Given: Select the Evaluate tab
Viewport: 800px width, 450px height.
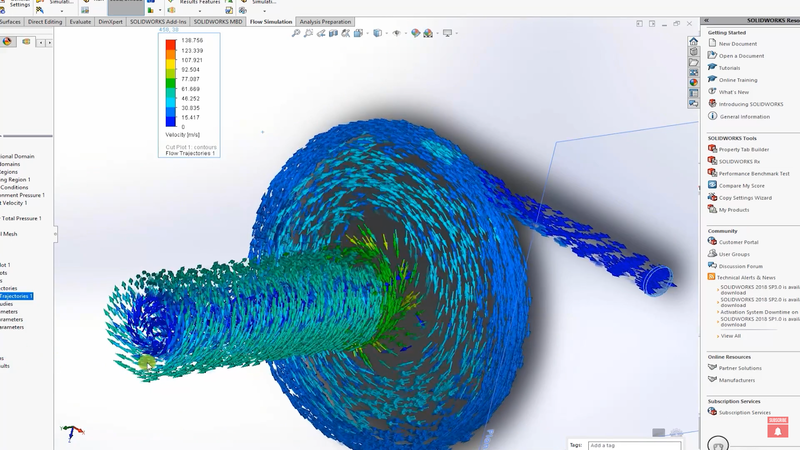Looking at the screenshot, I should (x=81, y=21).
